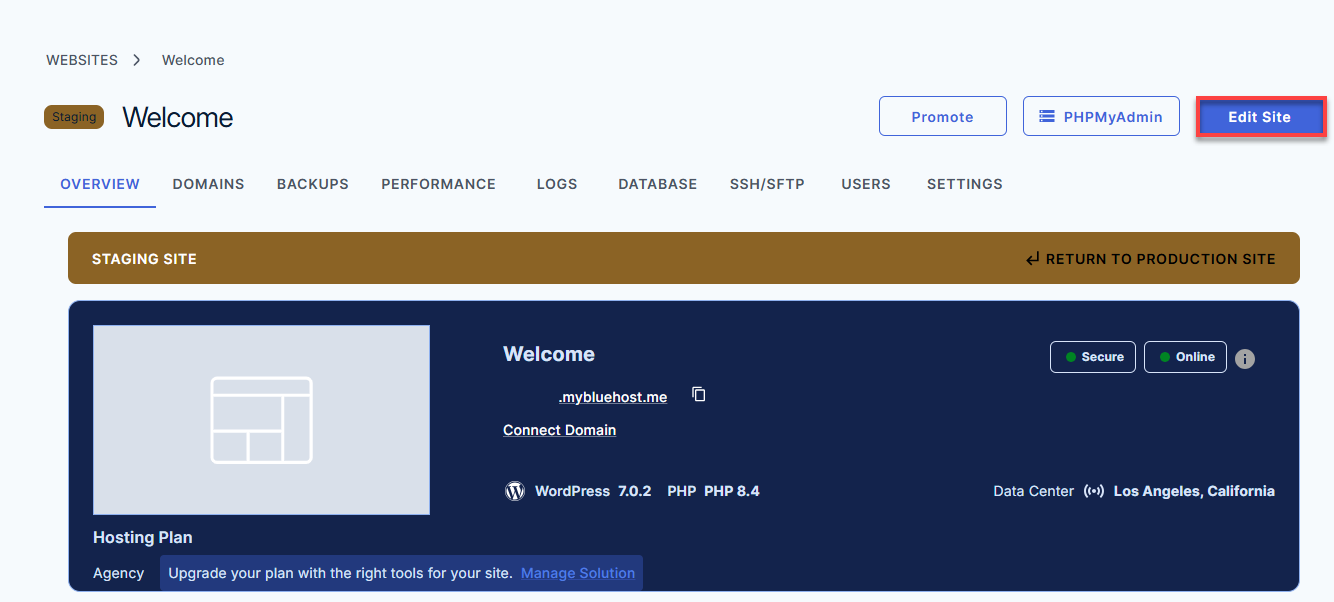Image resolution: width=1334 pixels, height=602 pixels.
Task: Click the database list icon on PHPMyAdmin
Action: 1047,116
